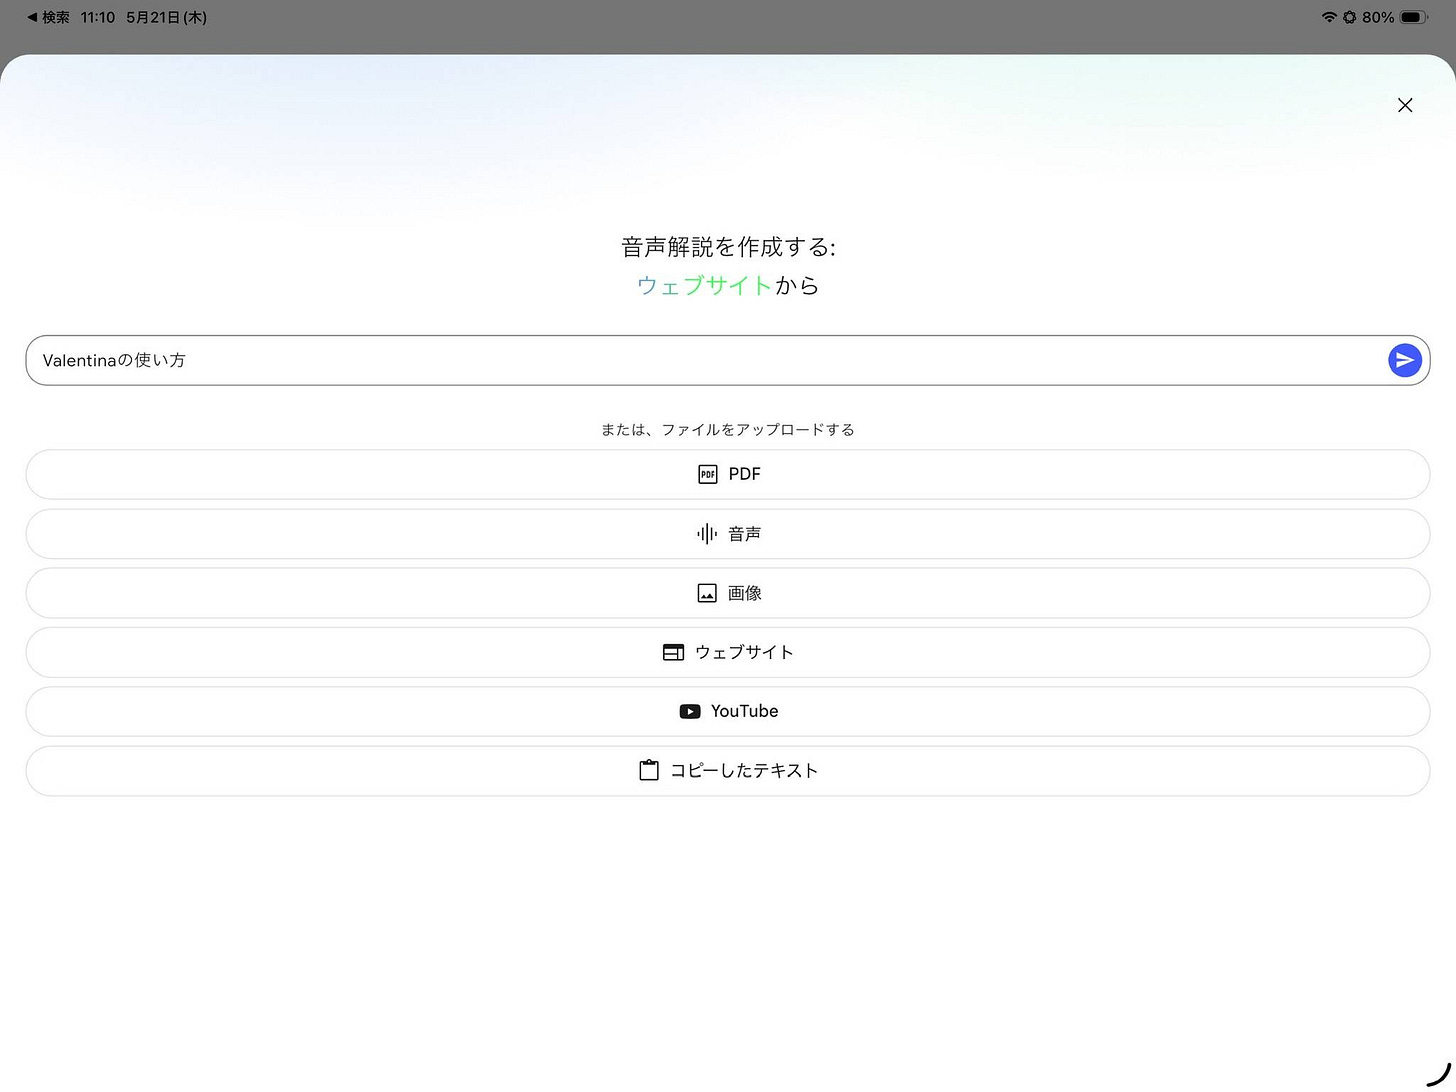1456x1092 pixels.
Task: Choose the 画像 upload option
Action: 728,593
